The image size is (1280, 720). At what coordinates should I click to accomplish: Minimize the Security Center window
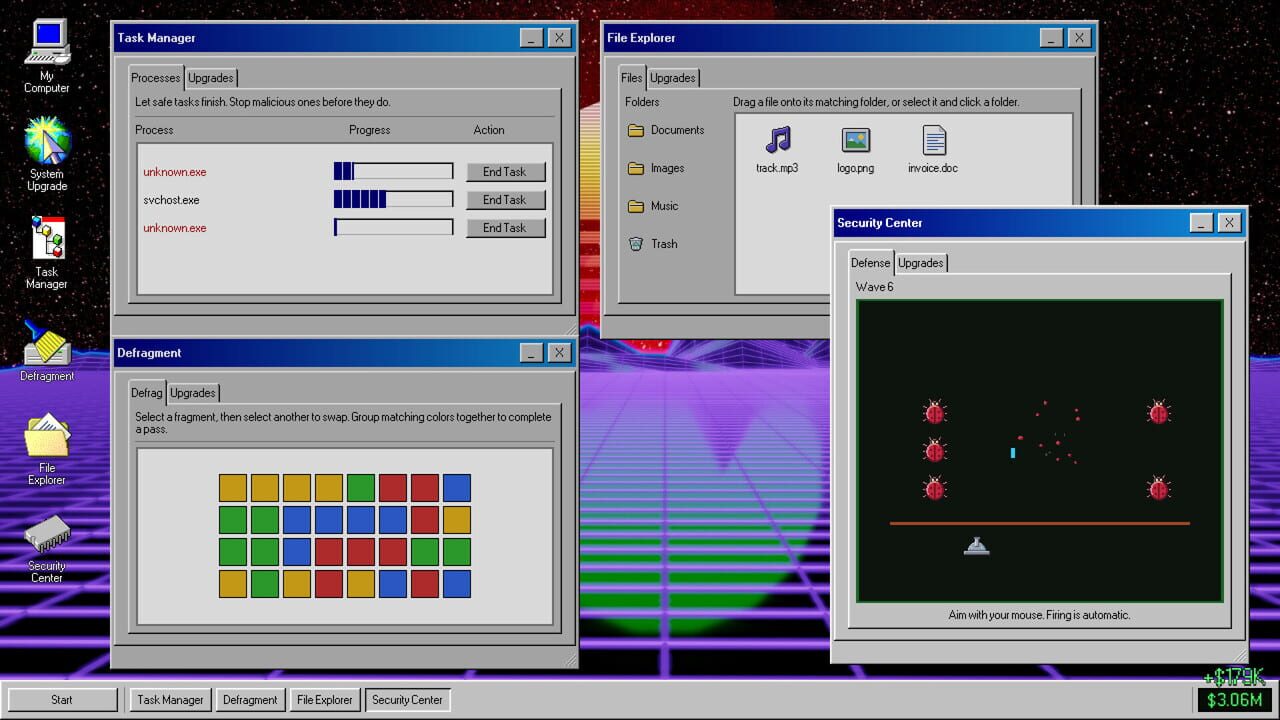click(x=1202, y=223)
